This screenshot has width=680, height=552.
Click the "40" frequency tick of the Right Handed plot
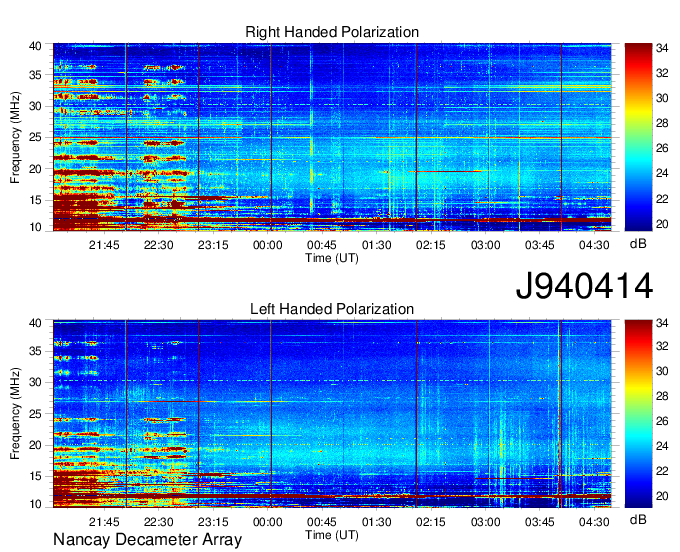pyautogui.click(x=35, y=46)
